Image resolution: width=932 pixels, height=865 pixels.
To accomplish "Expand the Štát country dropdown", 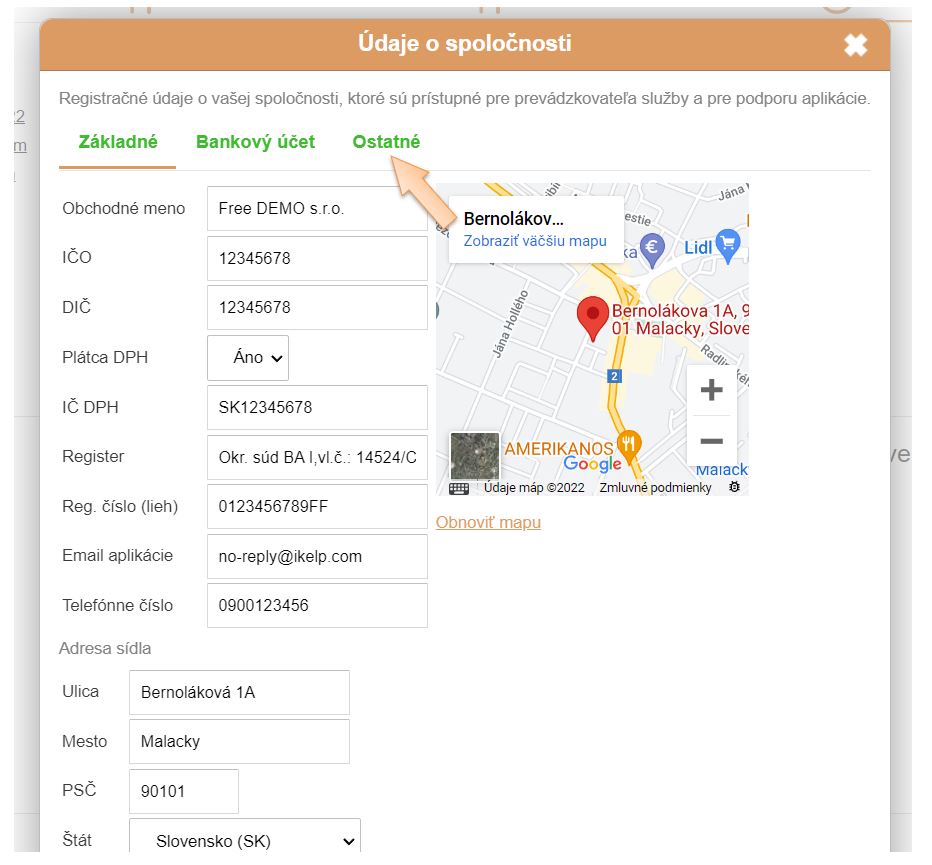I will coord(245,841).
